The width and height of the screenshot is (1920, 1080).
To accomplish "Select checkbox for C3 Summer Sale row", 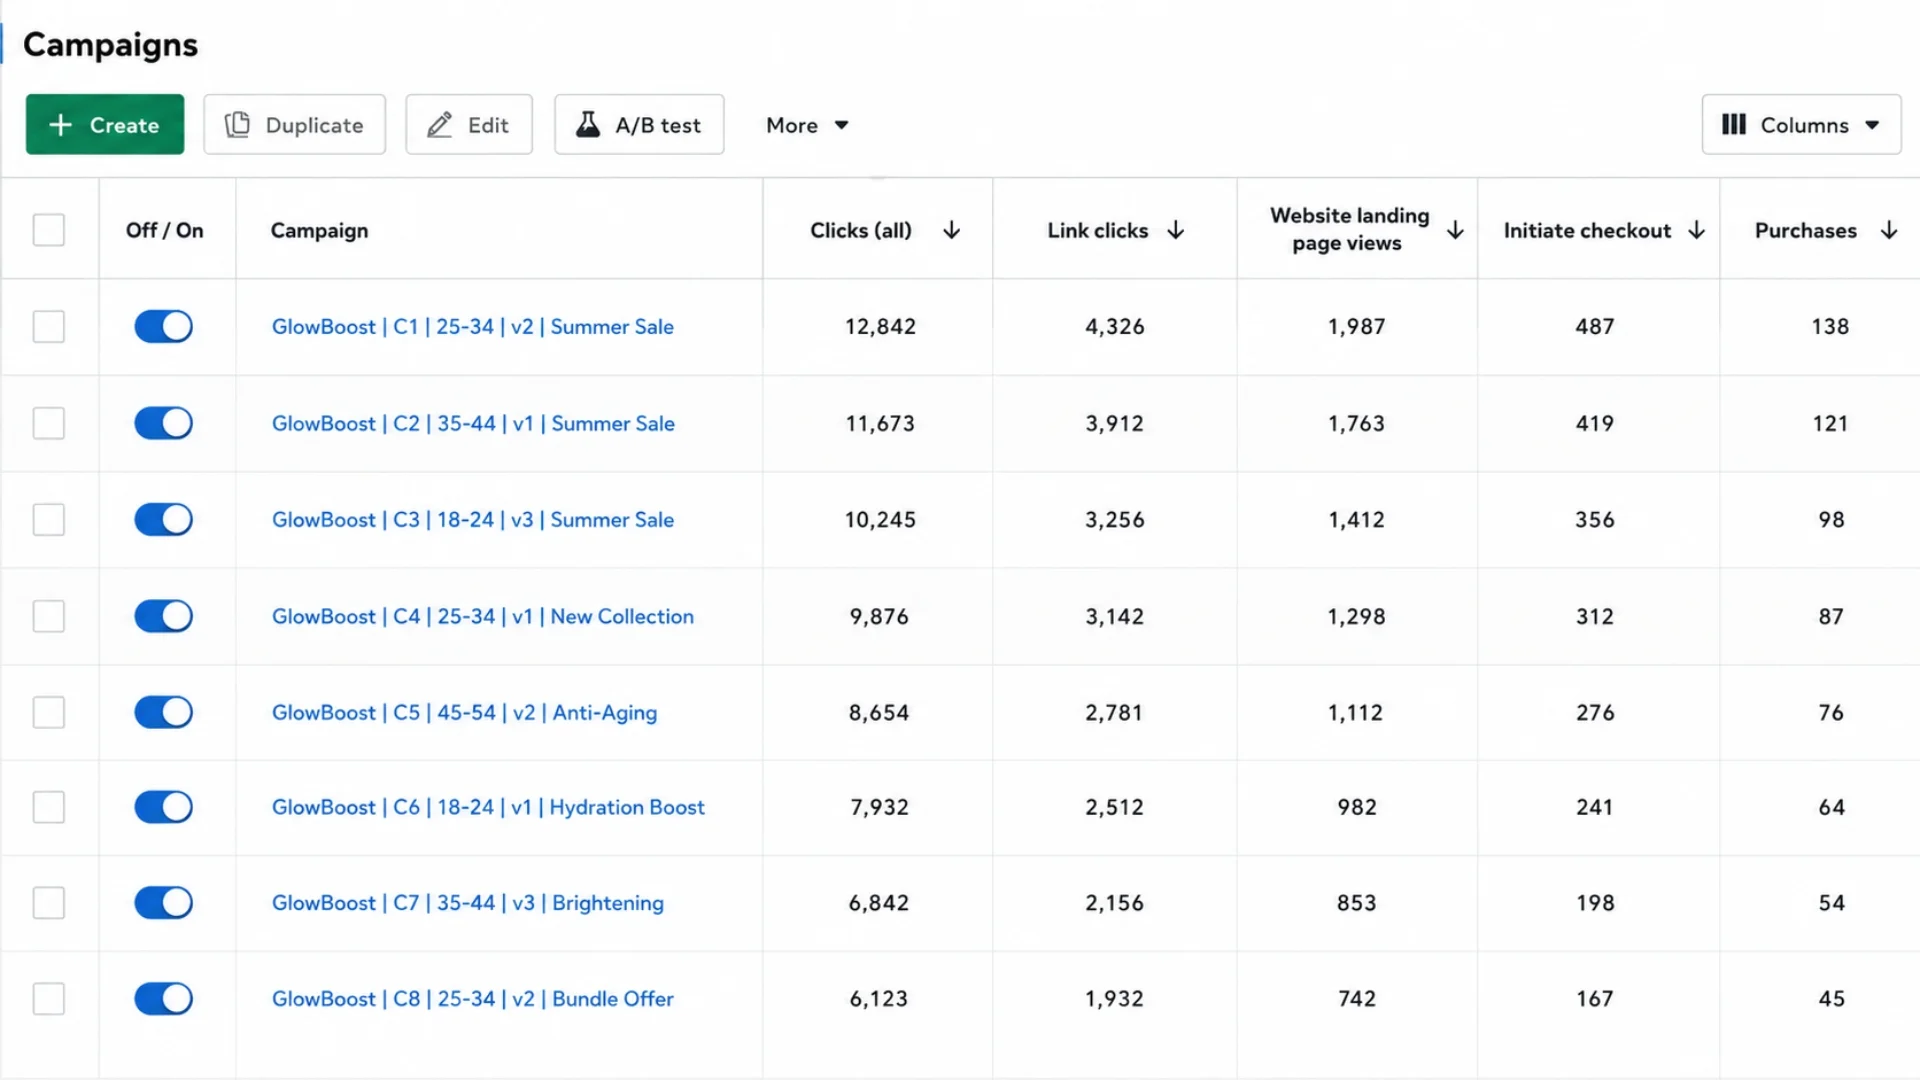I will [x=49, y=520].
